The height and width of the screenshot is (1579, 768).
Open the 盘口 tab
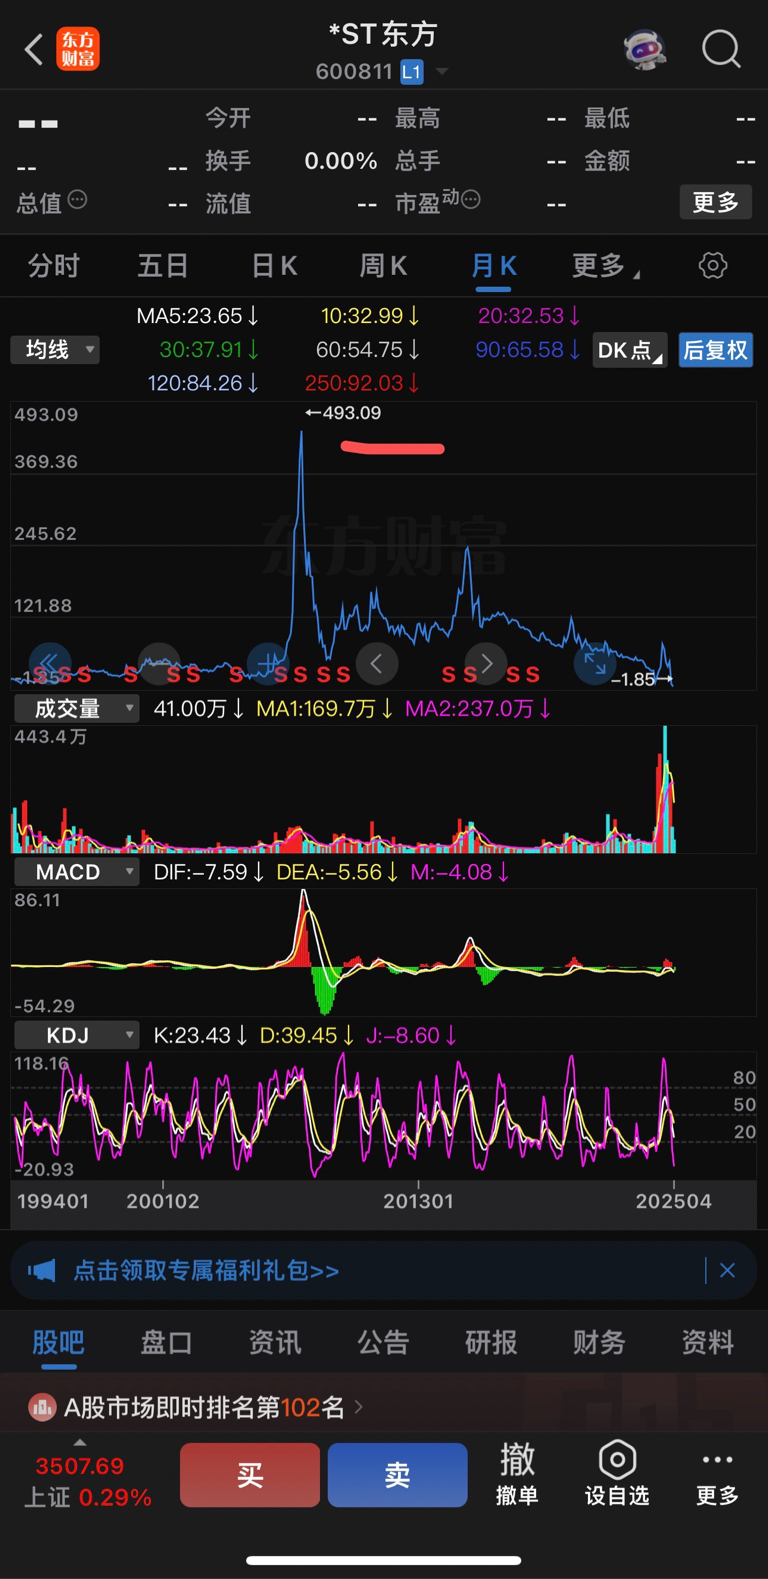166,1342
